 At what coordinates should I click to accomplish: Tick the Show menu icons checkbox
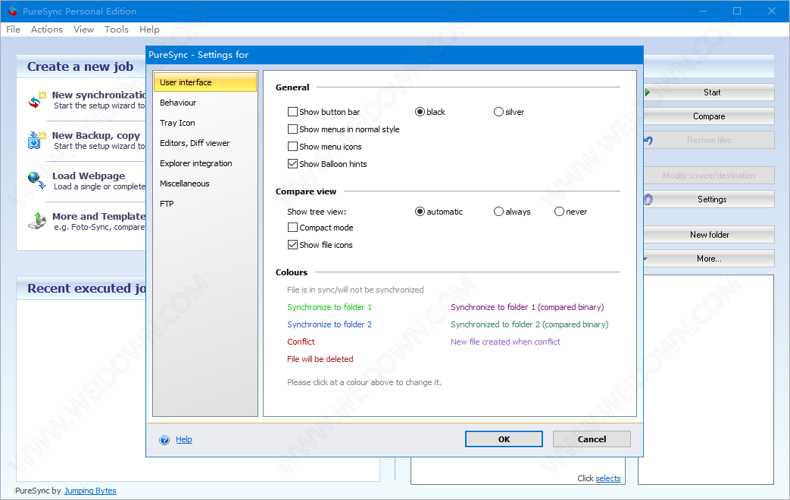tap(292, 146)
